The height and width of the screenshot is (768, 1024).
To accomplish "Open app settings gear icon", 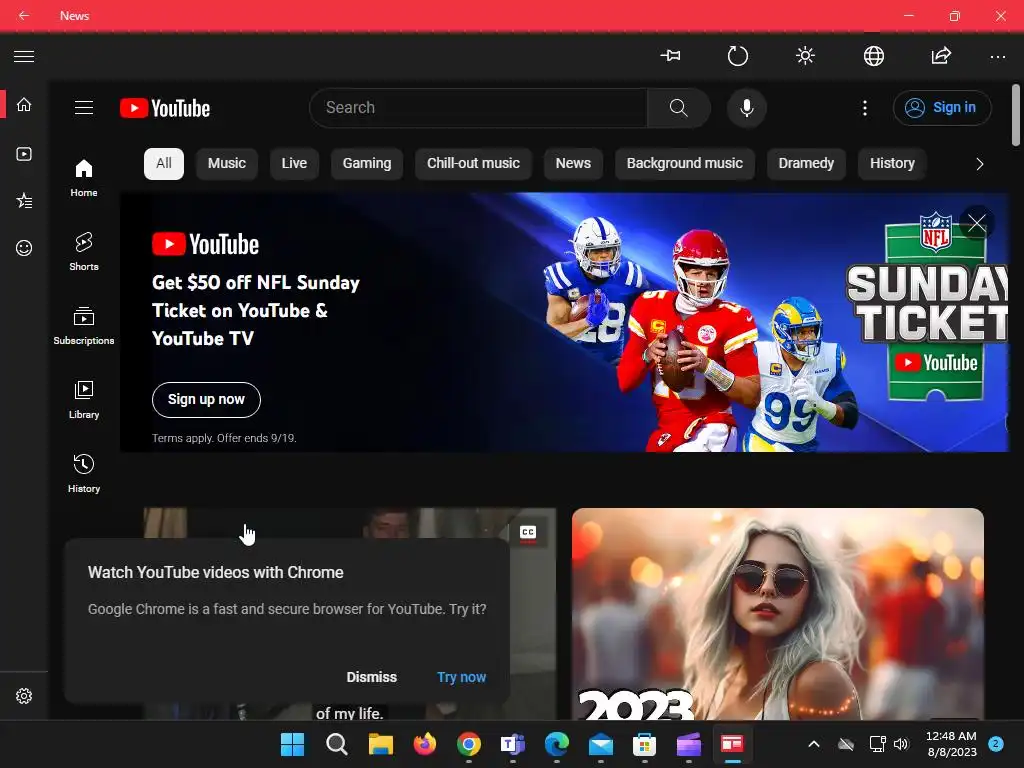I will click(x=24, y=696).
